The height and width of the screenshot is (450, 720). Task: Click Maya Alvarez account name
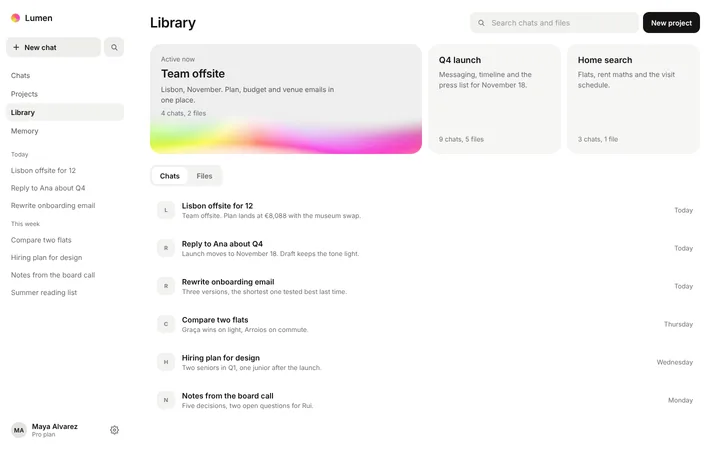[x=55, y=427]
